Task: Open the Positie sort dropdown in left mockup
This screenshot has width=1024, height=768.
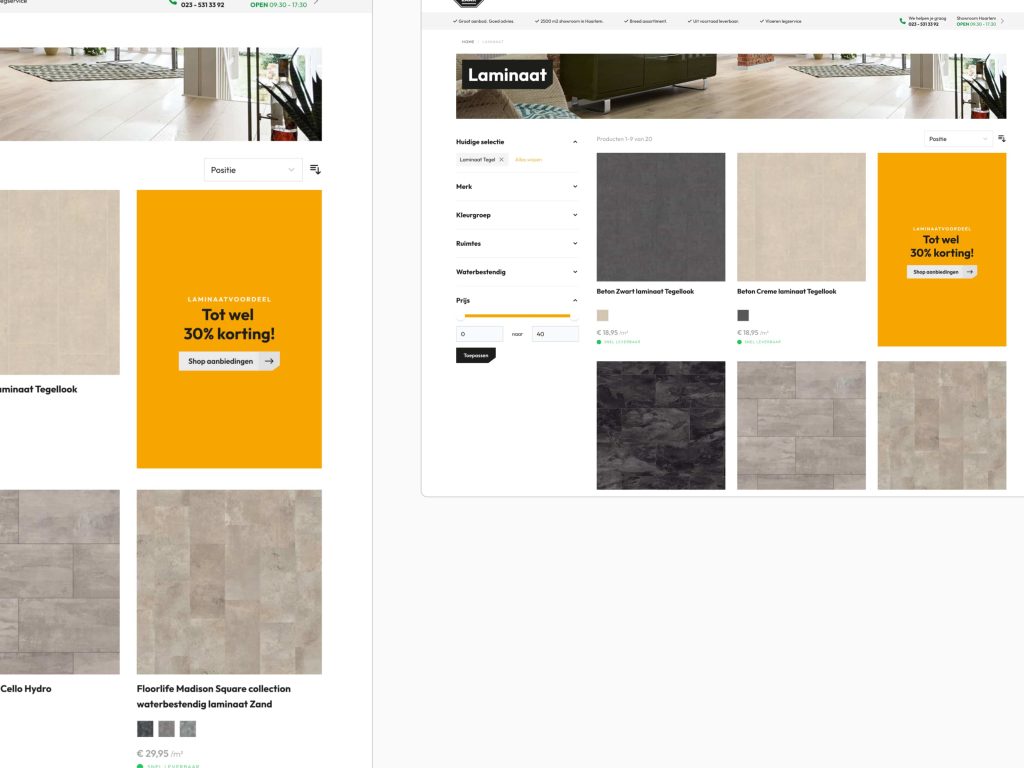Action: [x=253, y=170]
